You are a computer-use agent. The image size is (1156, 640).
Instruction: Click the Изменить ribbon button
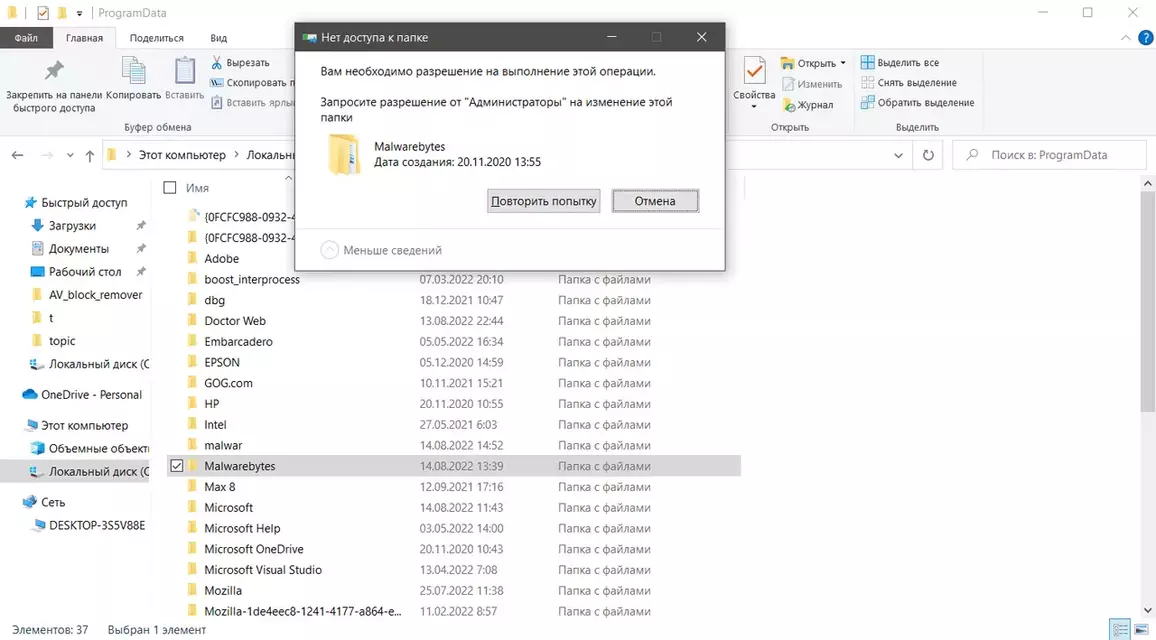click(x=811, y=84)
